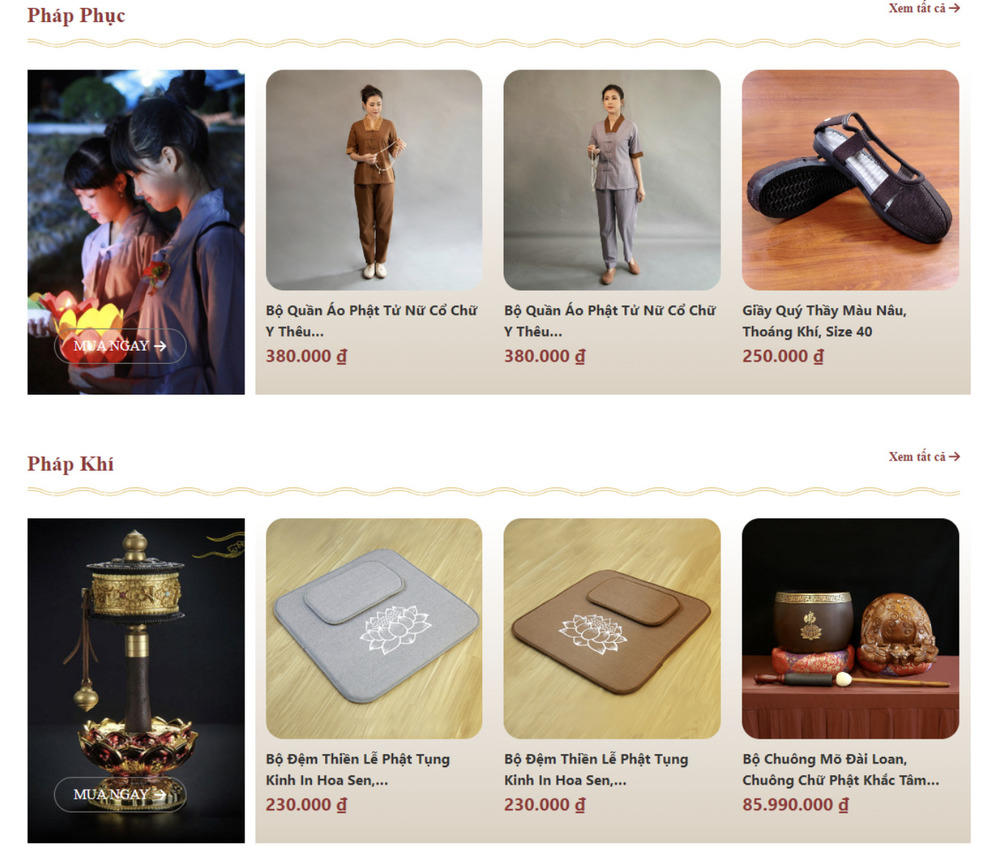Click MUA NGAY button on prayer wheel banner
The image size is (1000, 855).
(x=120, y=794)
